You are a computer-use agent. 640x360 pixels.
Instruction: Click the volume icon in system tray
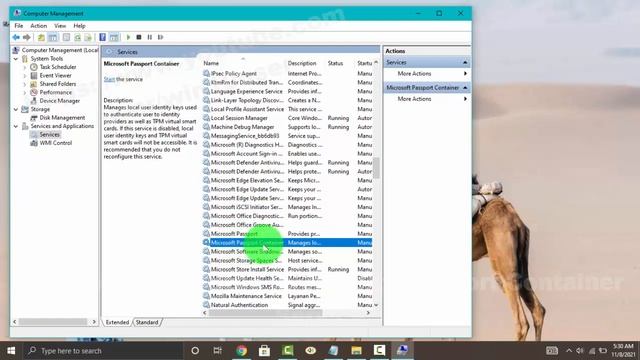click(580, 351)
